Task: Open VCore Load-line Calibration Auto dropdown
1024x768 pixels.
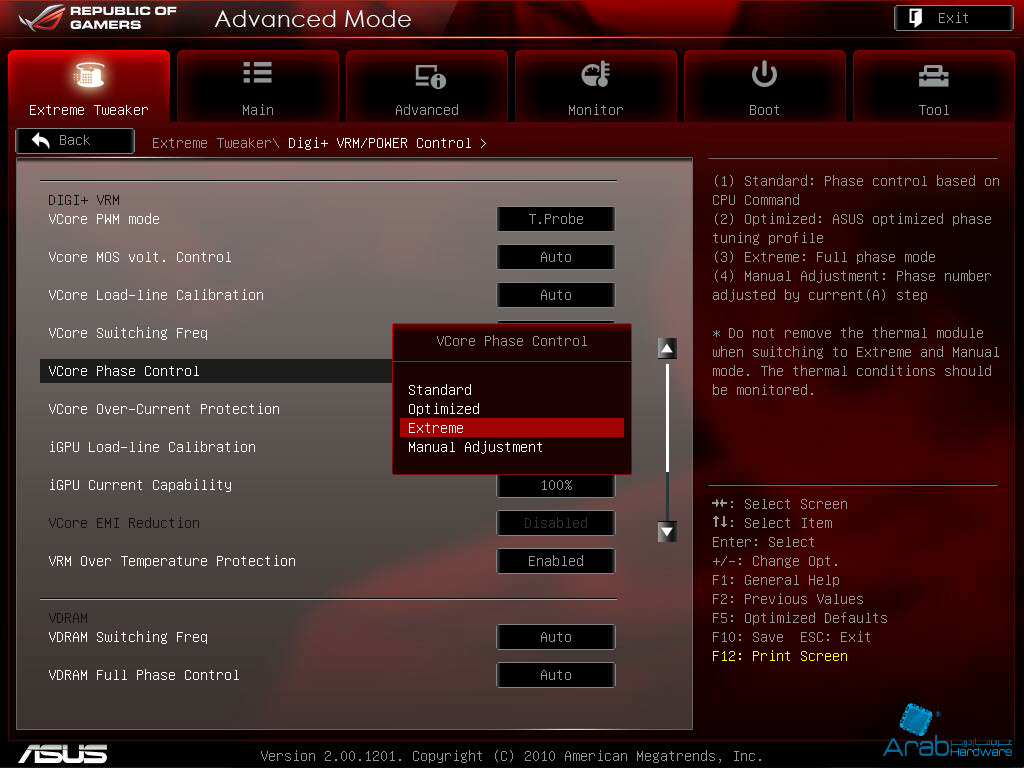Action: pos(556,295)
